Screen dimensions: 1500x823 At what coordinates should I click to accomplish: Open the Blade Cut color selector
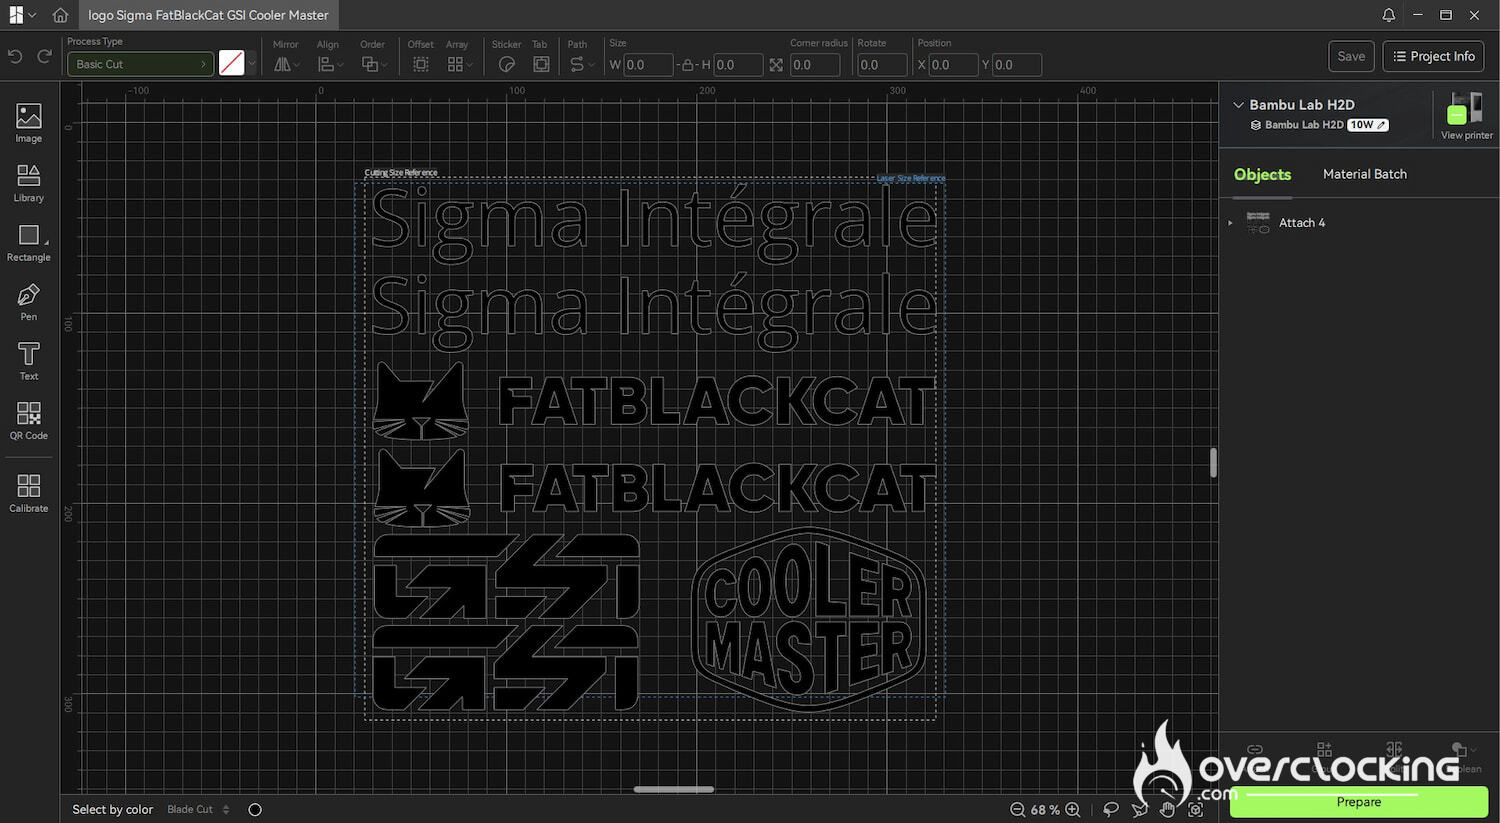pyautogui.click(x=198, y=809)
